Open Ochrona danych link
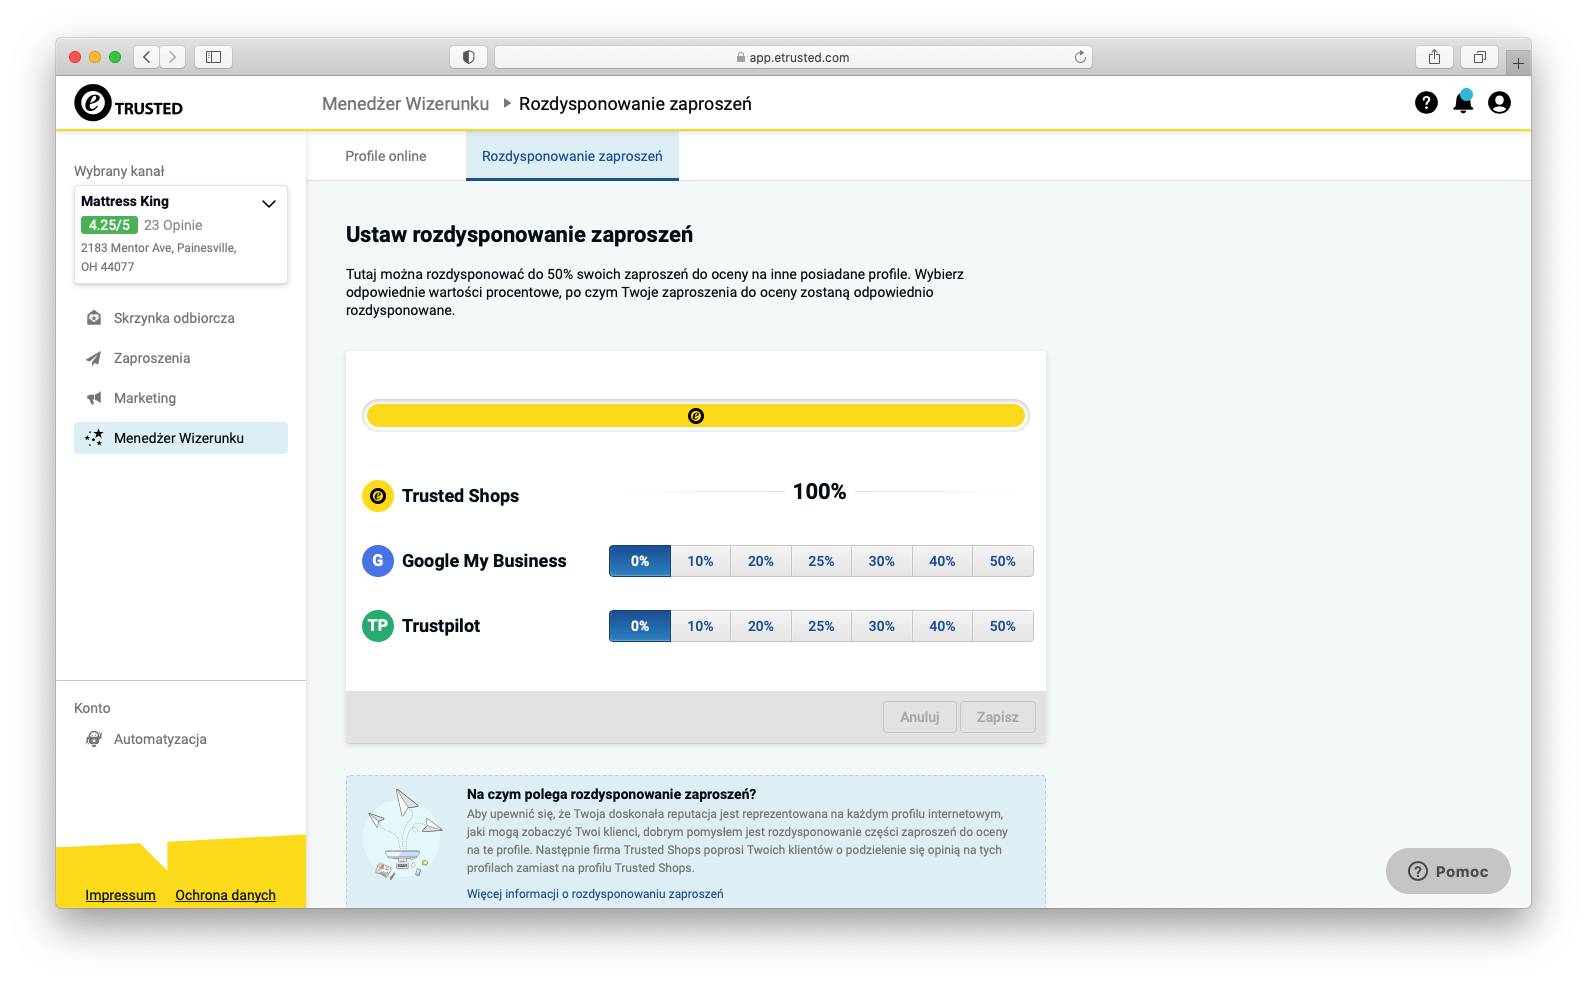 coord(225,895)
